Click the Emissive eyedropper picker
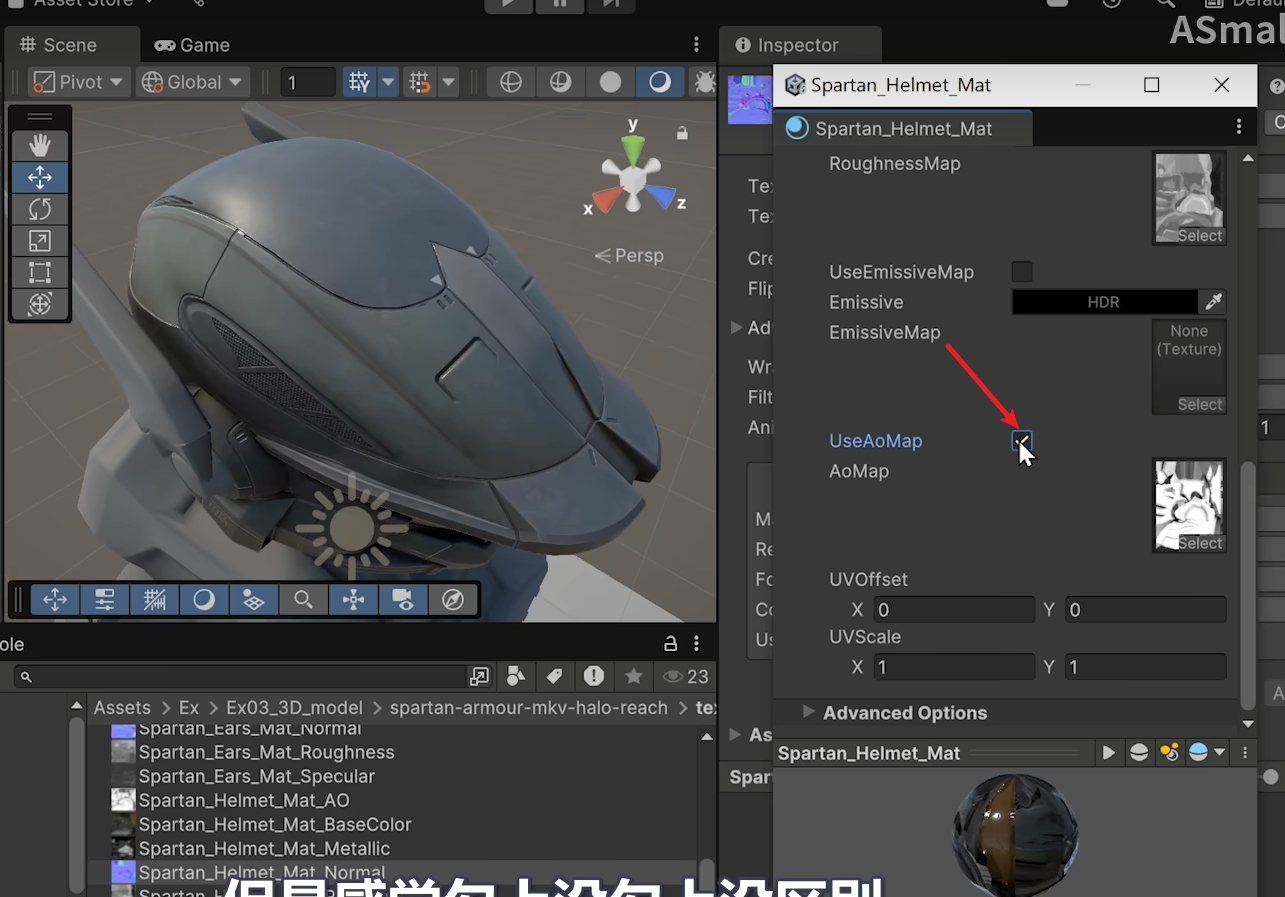This screenshot has height=897, width=1285. 1212,302
